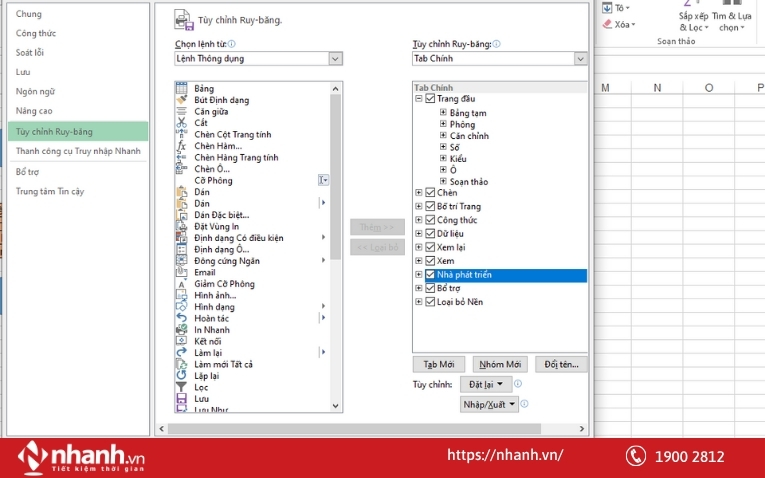The width and height of the screenshot is (765, 478).
Task: Click the Lưu save disk icon
Action: click(x=181, y=399)
